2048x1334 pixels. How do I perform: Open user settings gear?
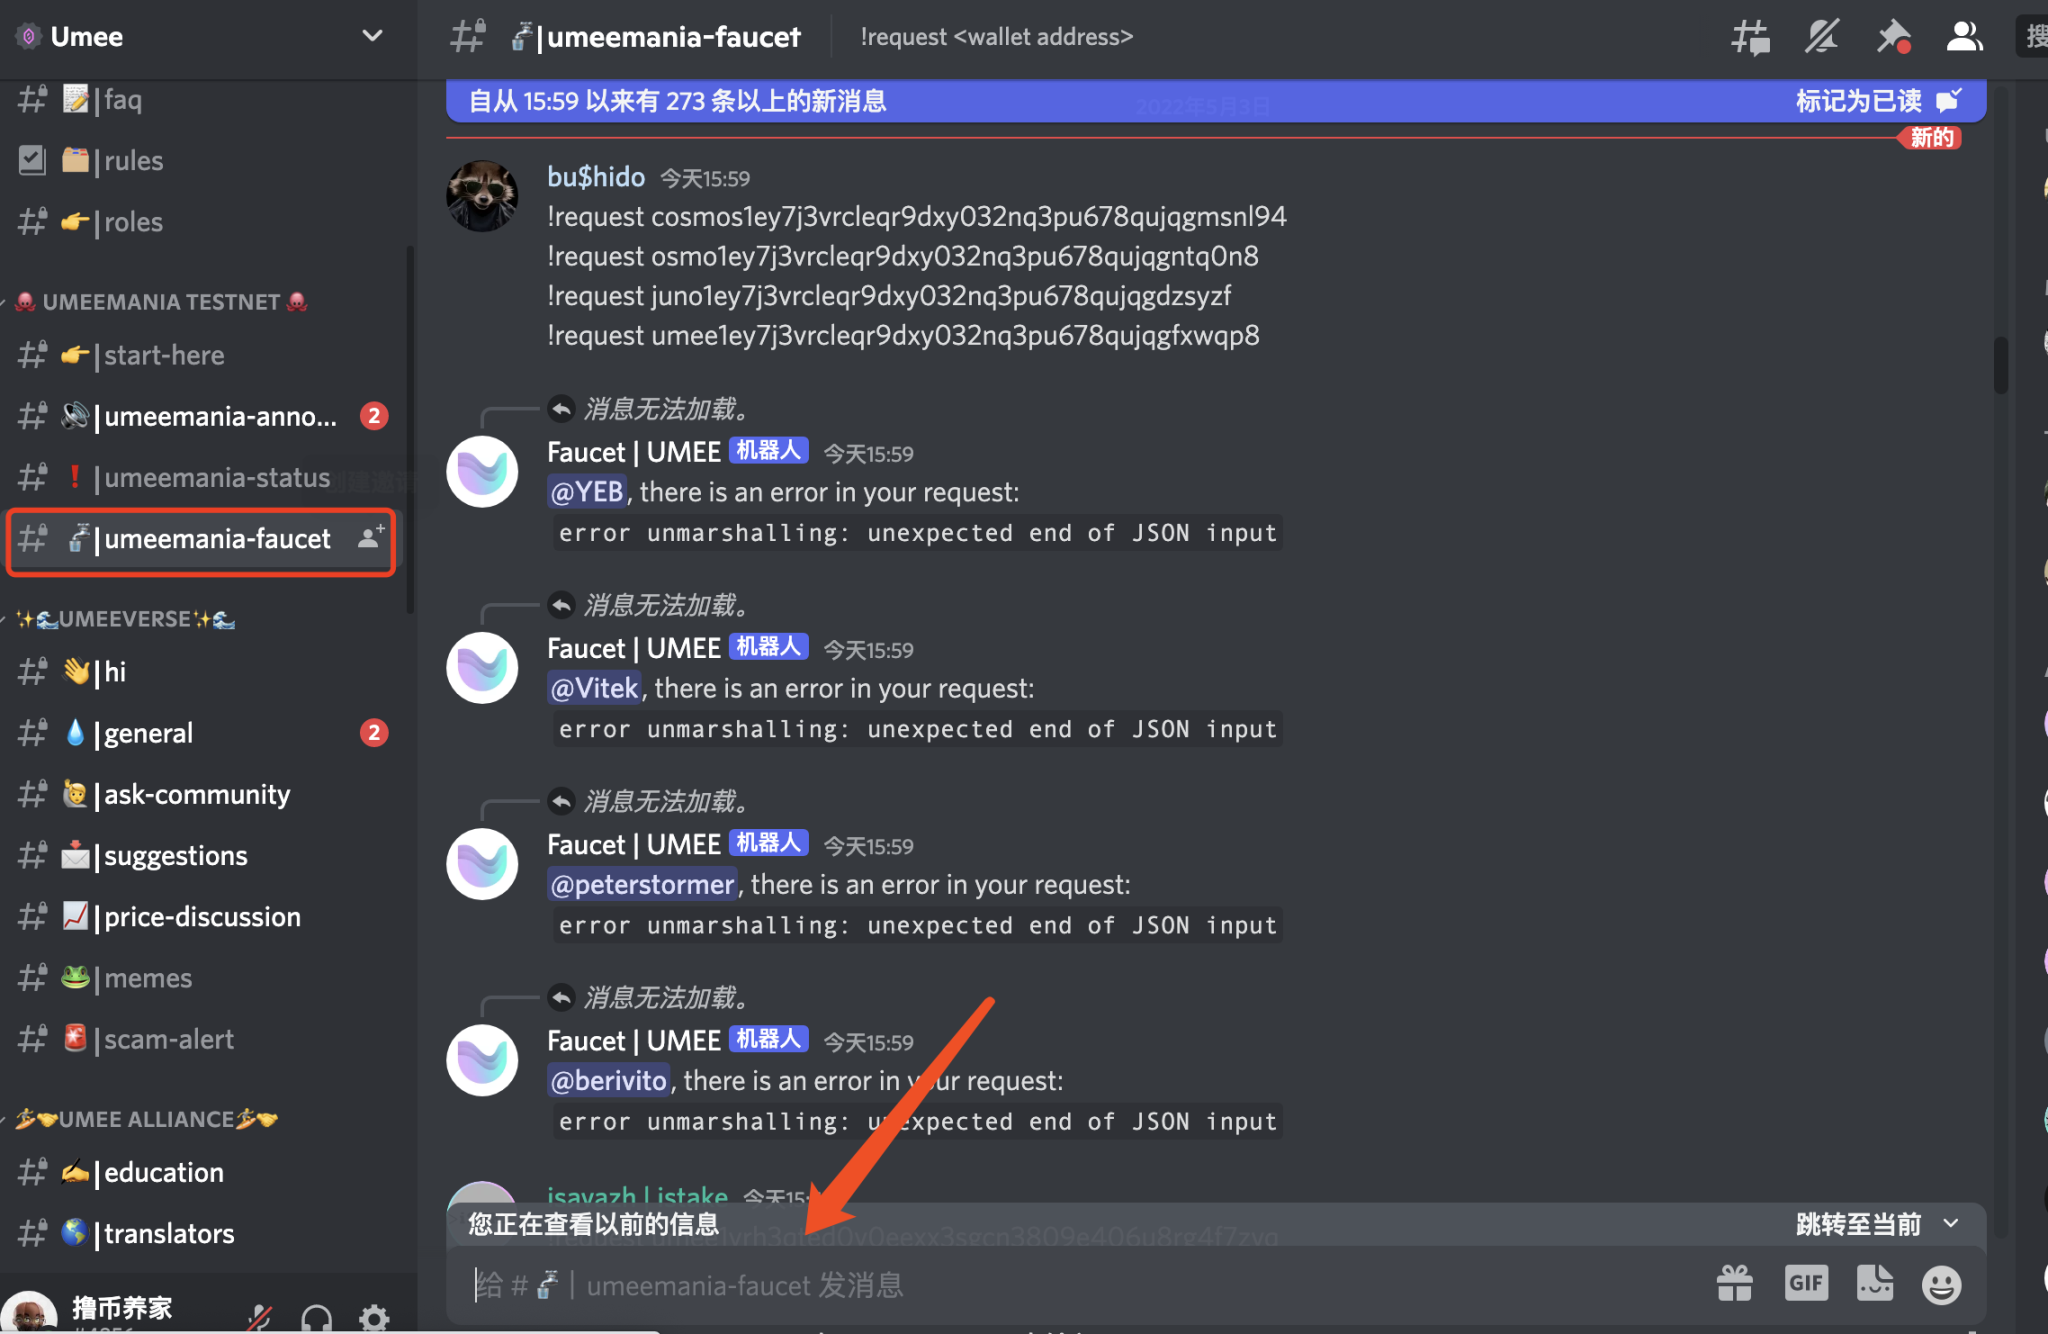pyautogui.click(x=374, y=1317)
